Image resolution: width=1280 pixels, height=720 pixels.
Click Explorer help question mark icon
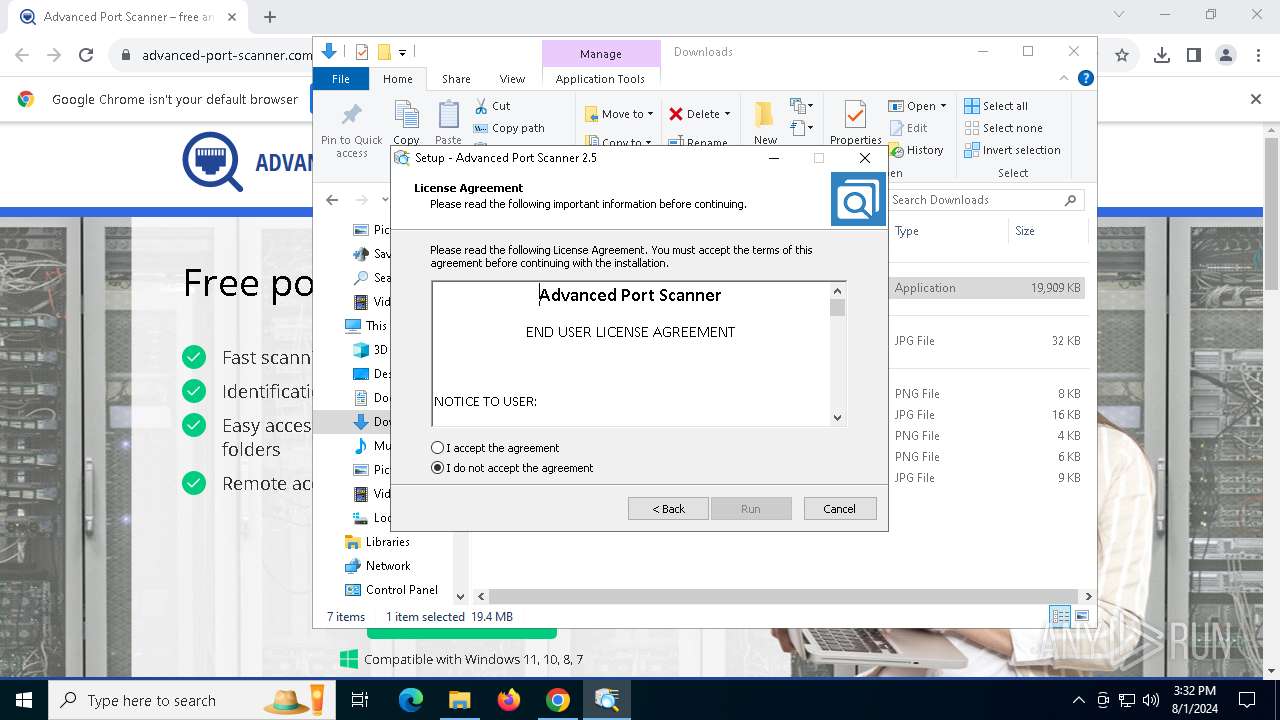tap(1085, 78)
